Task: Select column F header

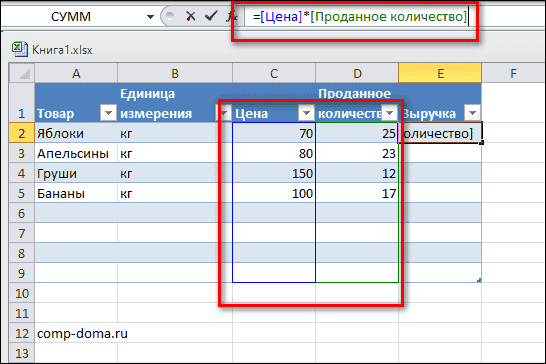Action: click(513, 73)
